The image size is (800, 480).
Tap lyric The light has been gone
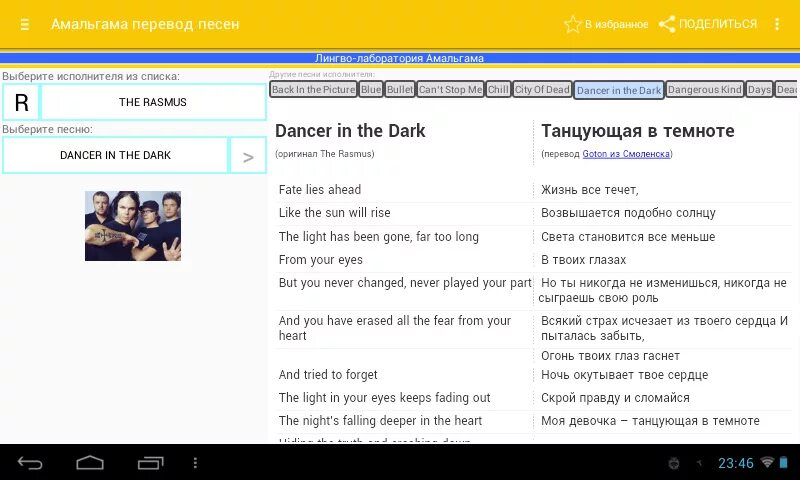(379, 237)
